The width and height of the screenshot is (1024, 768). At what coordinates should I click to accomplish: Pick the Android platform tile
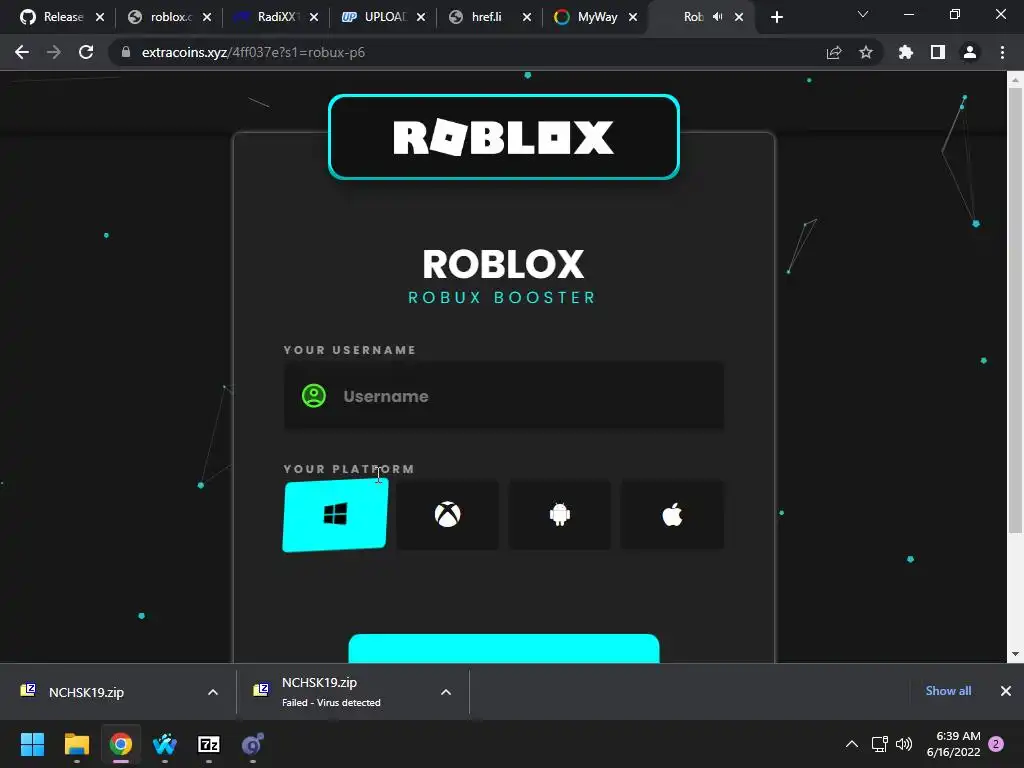[x=560, y=515]
